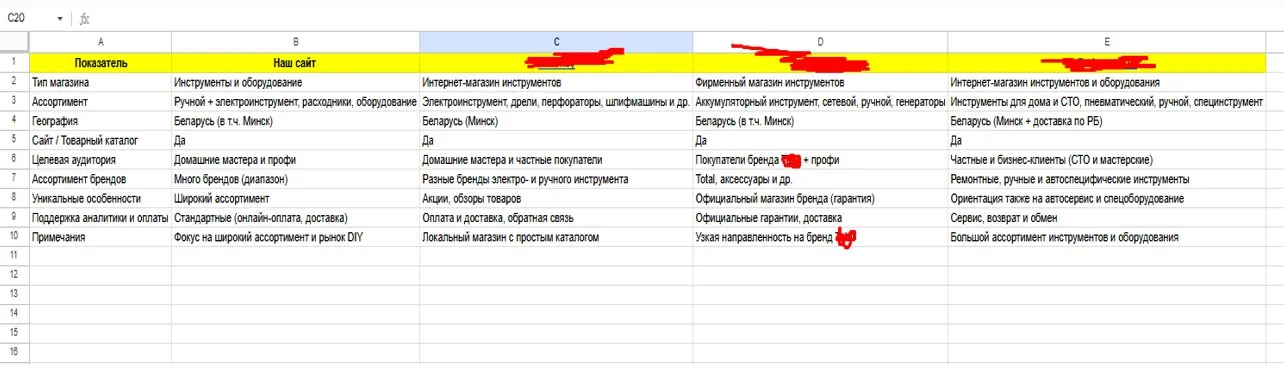Click cell 'Интернет-магазин инструментов' in column C

(x=556, y=82)
